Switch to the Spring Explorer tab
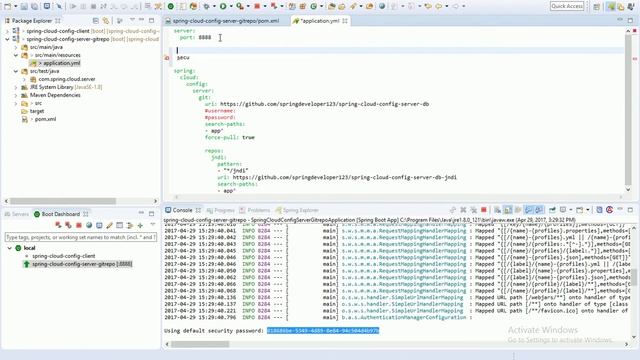Viewport: 640px width, 360px height. pyautogui.click(x=297, y=210)
